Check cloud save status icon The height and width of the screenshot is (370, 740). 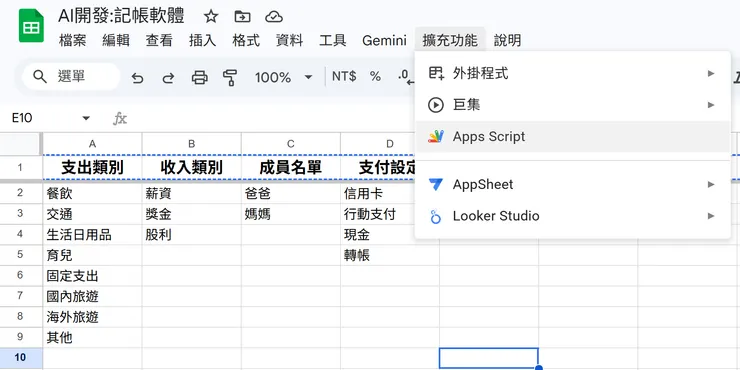pos(274,17)
